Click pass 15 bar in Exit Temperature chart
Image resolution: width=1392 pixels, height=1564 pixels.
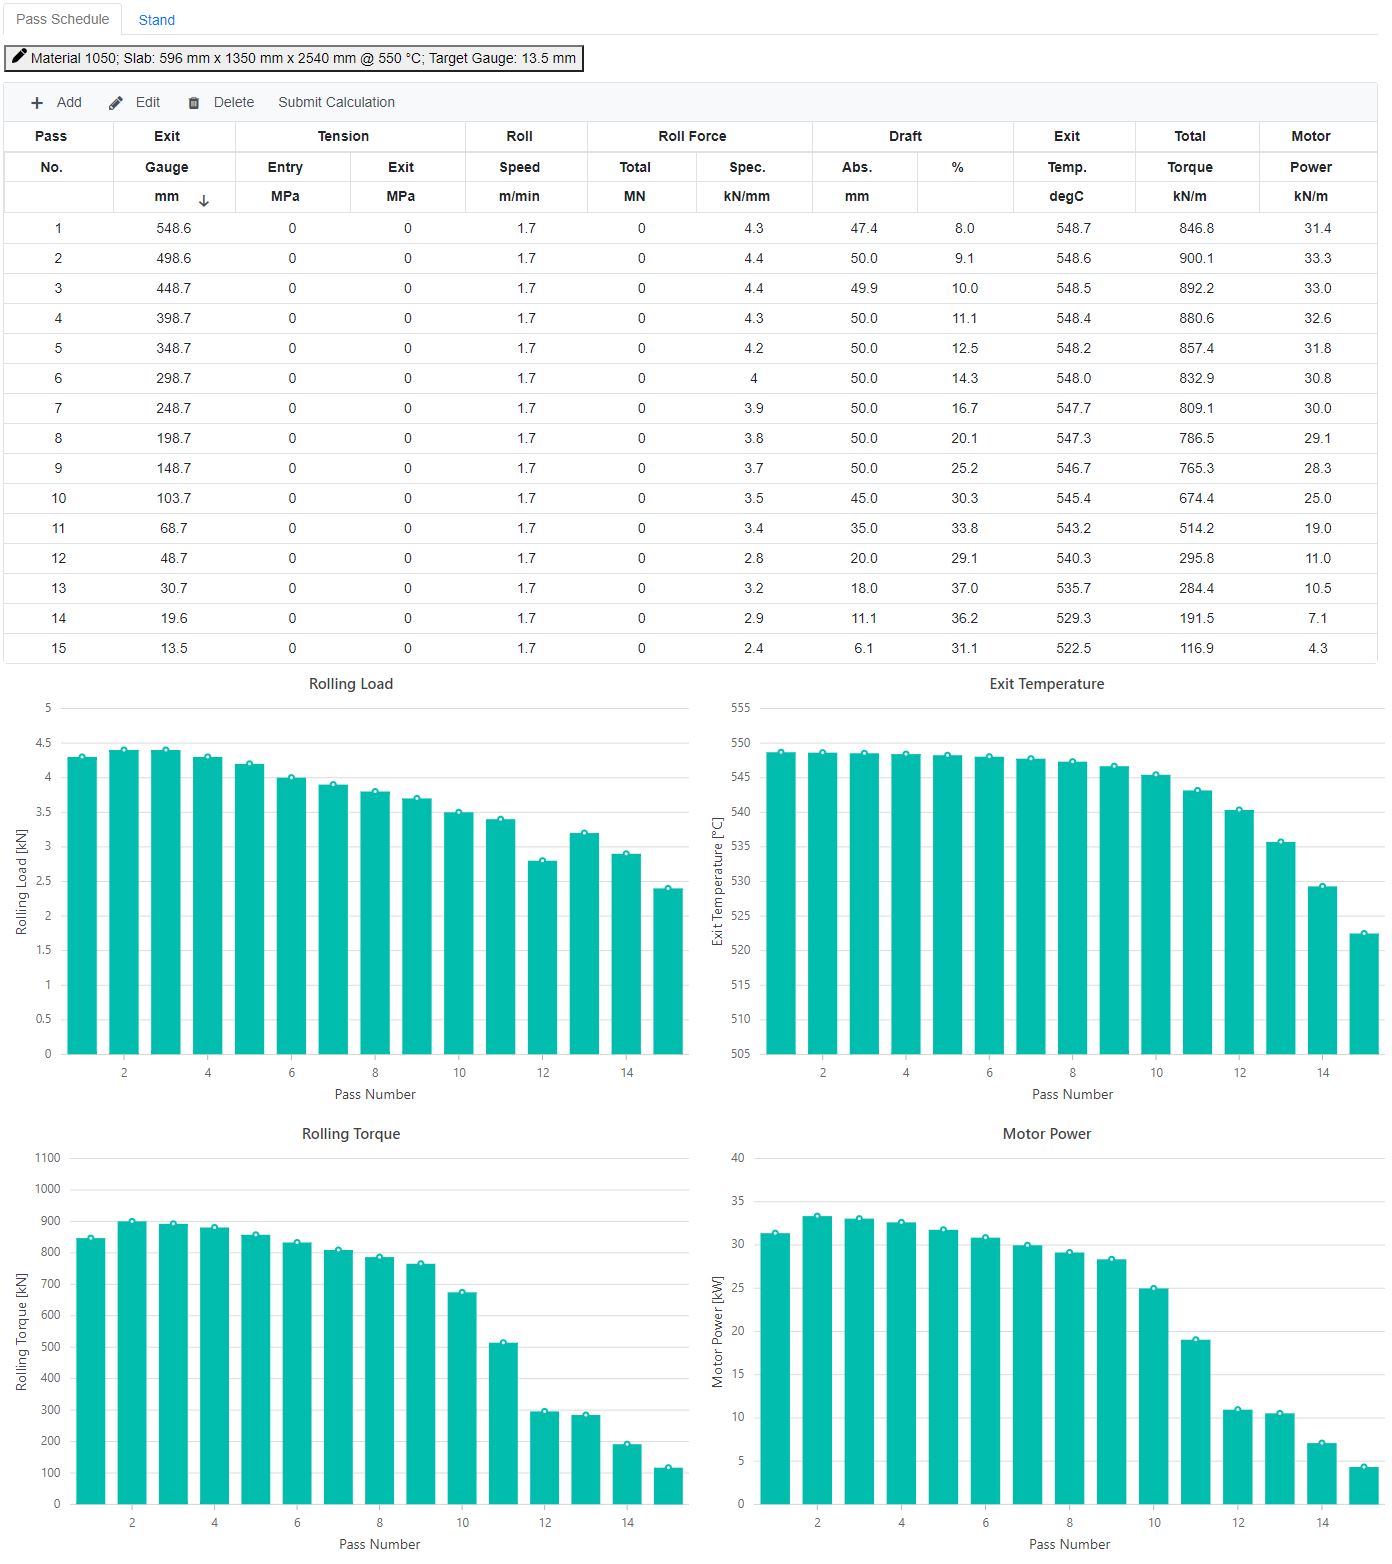pos(1364,994)
